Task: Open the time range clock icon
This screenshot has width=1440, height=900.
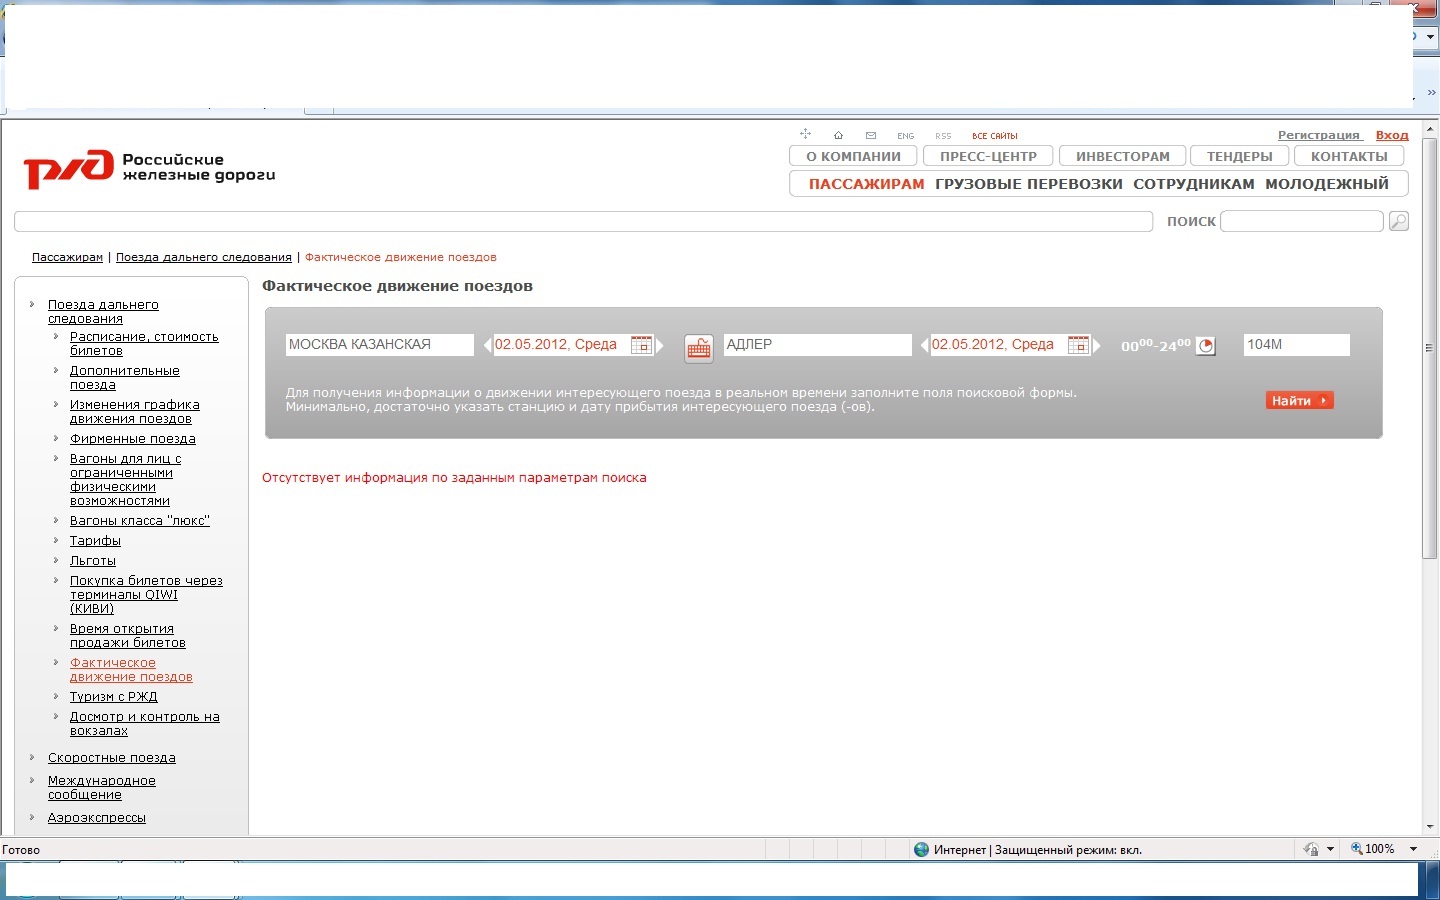Action: pyautogui.click(x=1206, y=346)
